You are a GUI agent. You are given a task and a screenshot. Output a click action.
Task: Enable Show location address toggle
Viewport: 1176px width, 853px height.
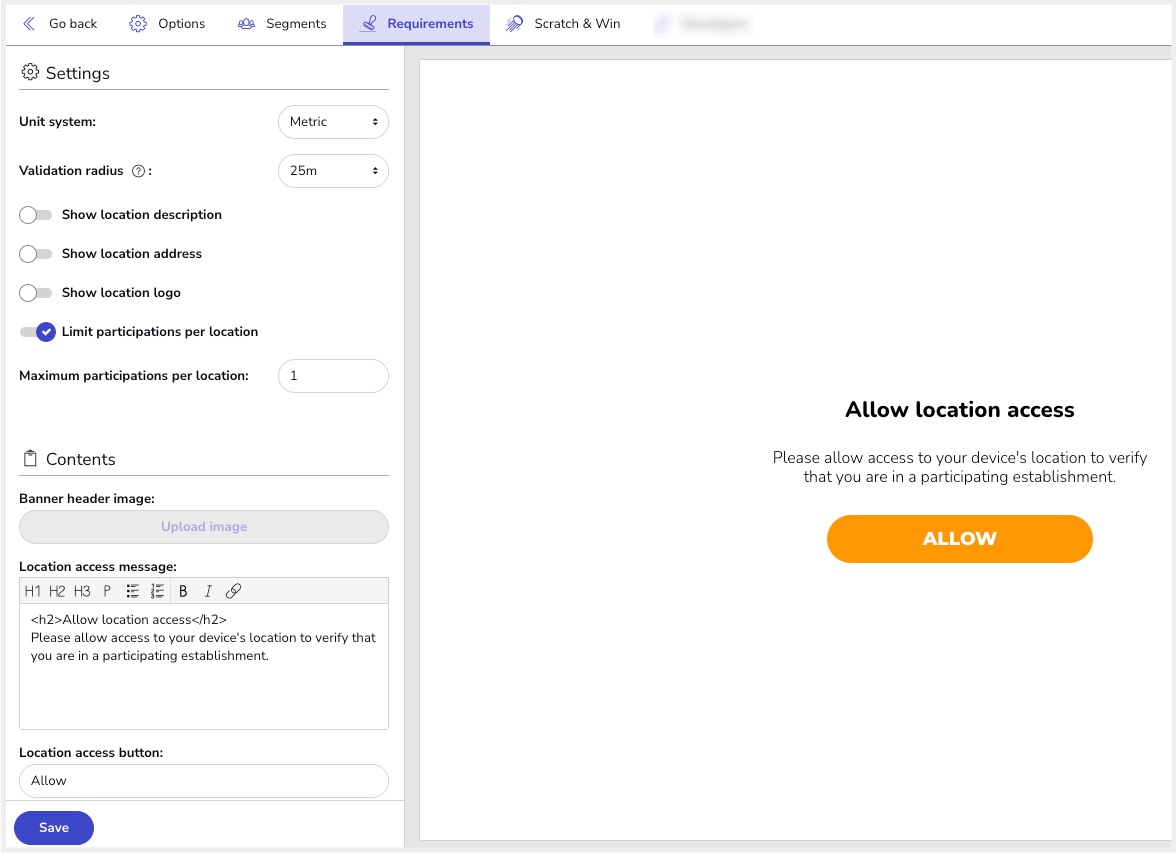[35, 254]
